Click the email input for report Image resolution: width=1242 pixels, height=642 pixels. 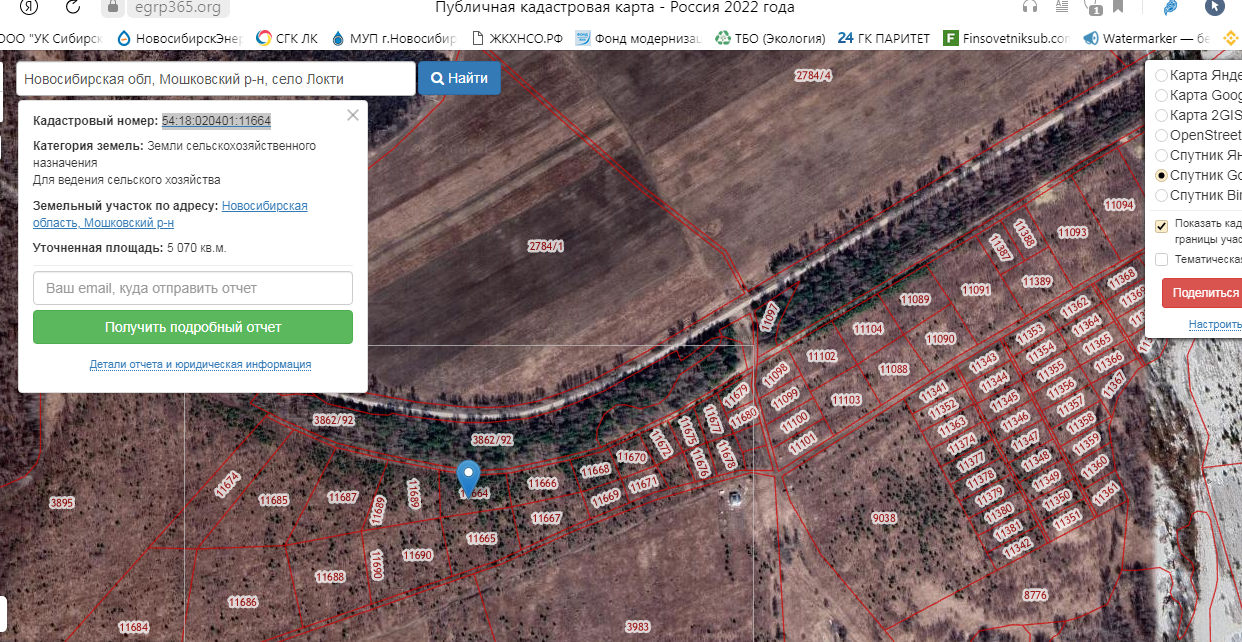(193, 288)
